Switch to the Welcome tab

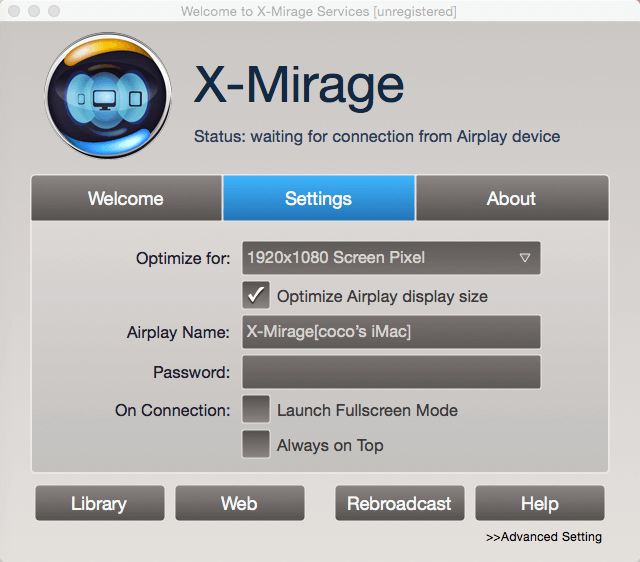(x=126, y=198)
